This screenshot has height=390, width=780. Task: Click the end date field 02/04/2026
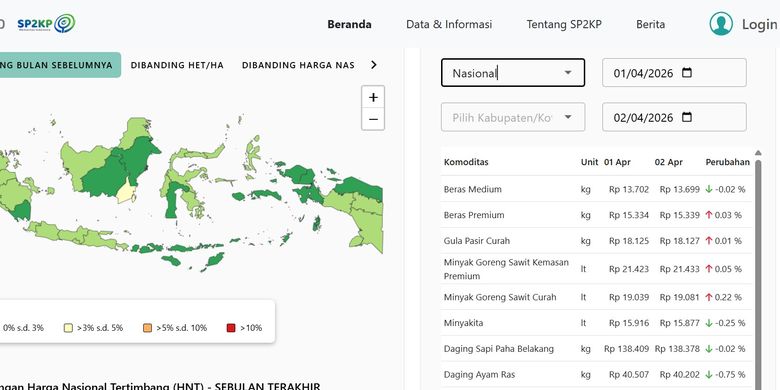click(x=674, y=117)
